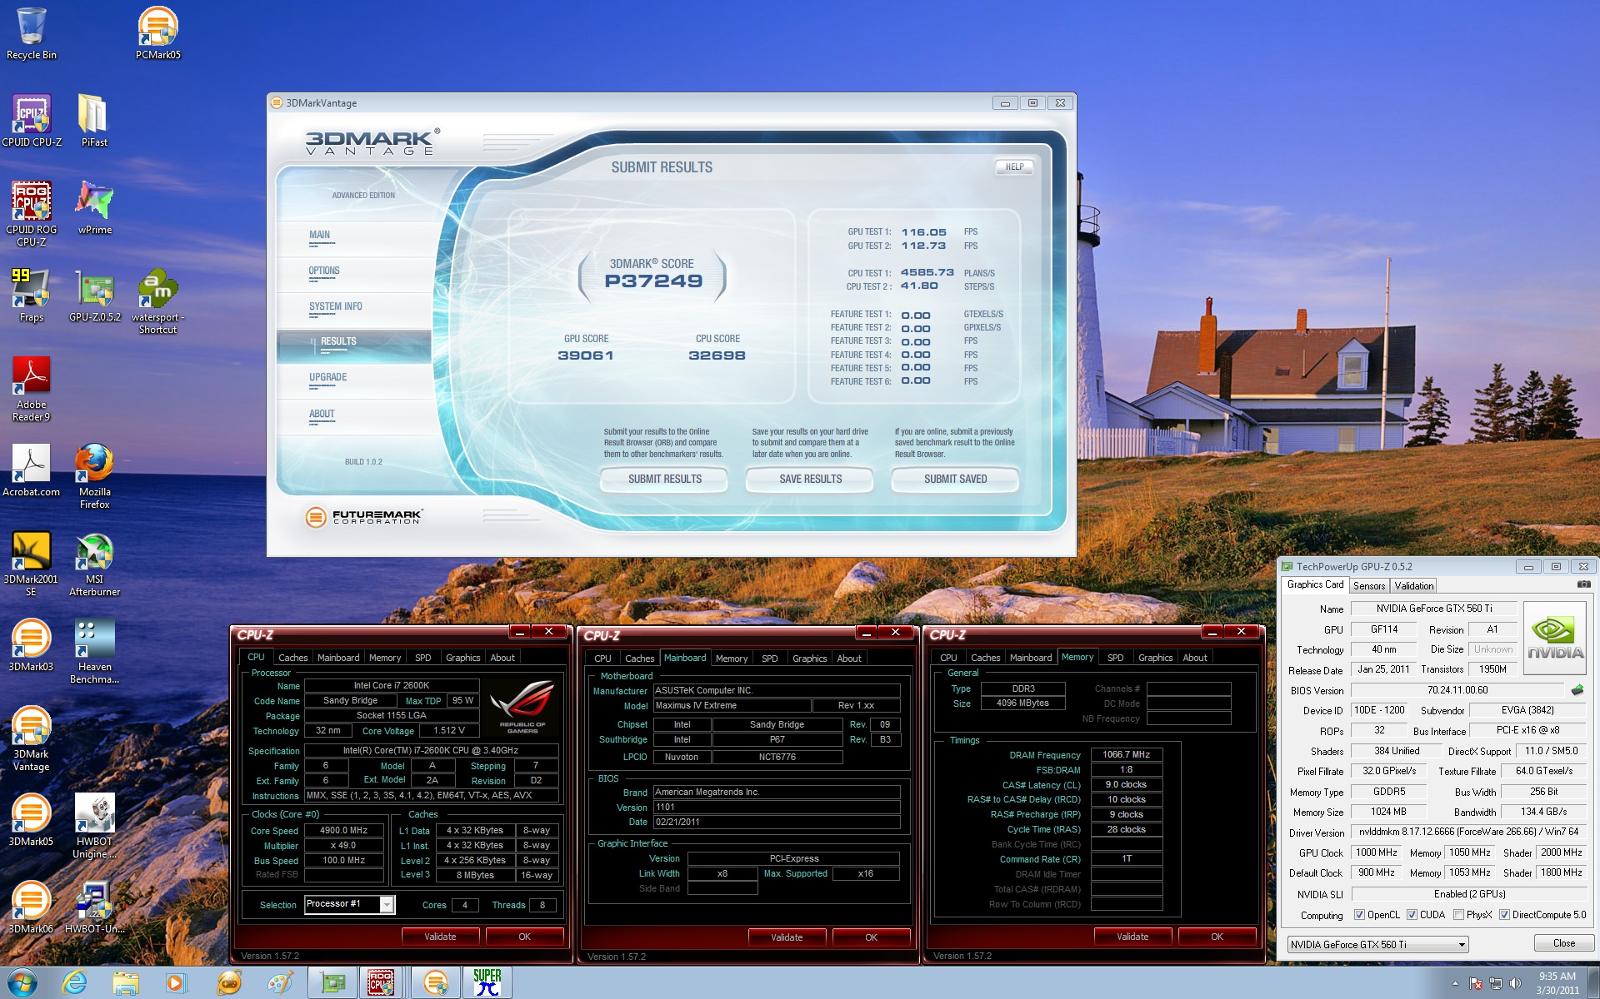1600x999 pixels.
Task: Open CPUID CPU-Z desktop shortcut
Action: click(31, 120)
